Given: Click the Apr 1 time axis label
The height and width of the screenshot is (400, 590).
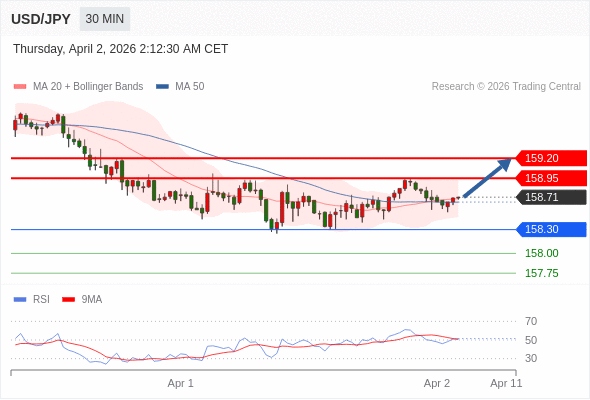Looking at the screenshot, I should point(181,383).
